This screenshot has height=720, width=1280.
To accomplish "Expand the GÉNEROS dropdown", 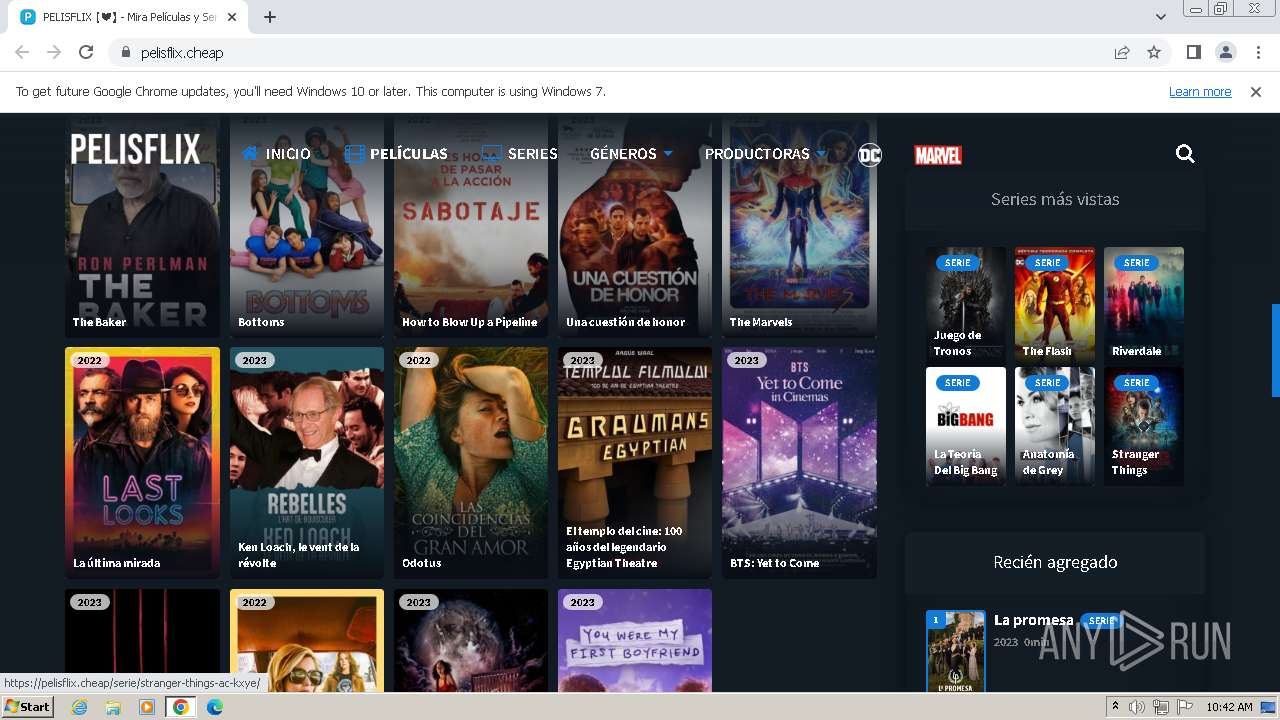I will pos(631,154).
